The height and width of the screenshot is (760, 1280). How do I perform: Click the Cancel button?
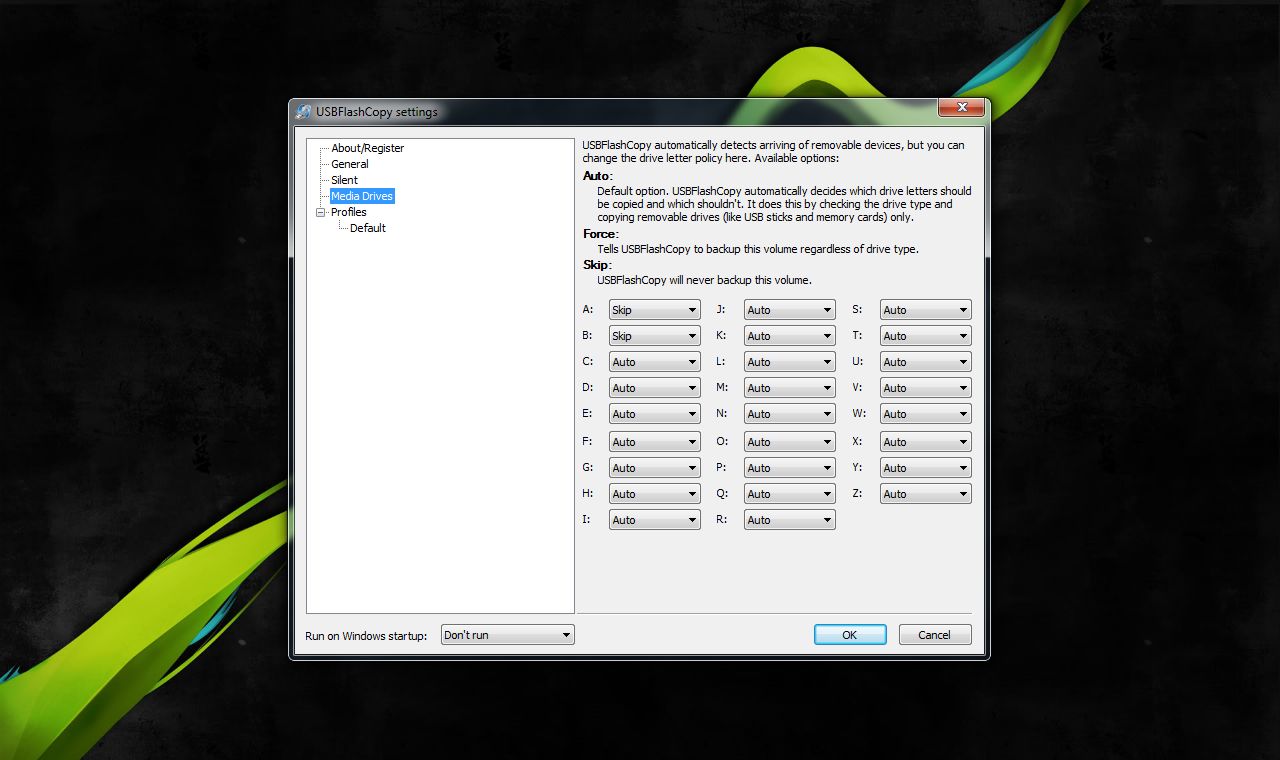[x=935, y=635]
